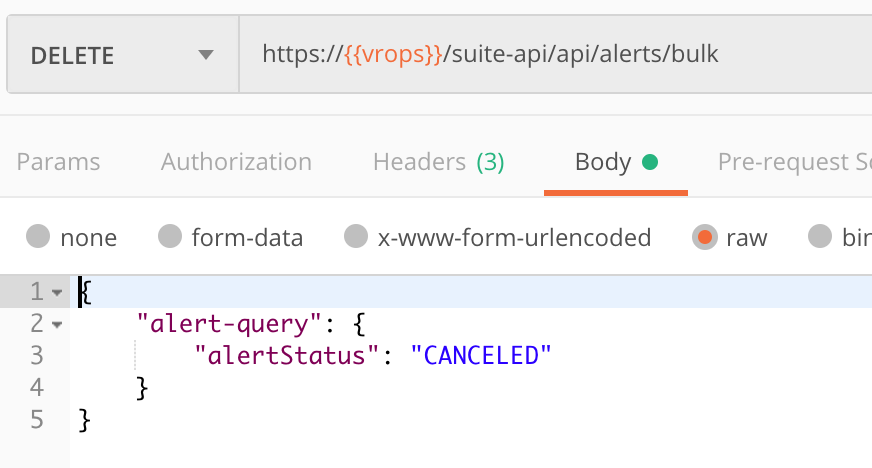Open the DELETE method dropdown arrow
This screenshot has height=468, width=872.
[x=206, y=54]
